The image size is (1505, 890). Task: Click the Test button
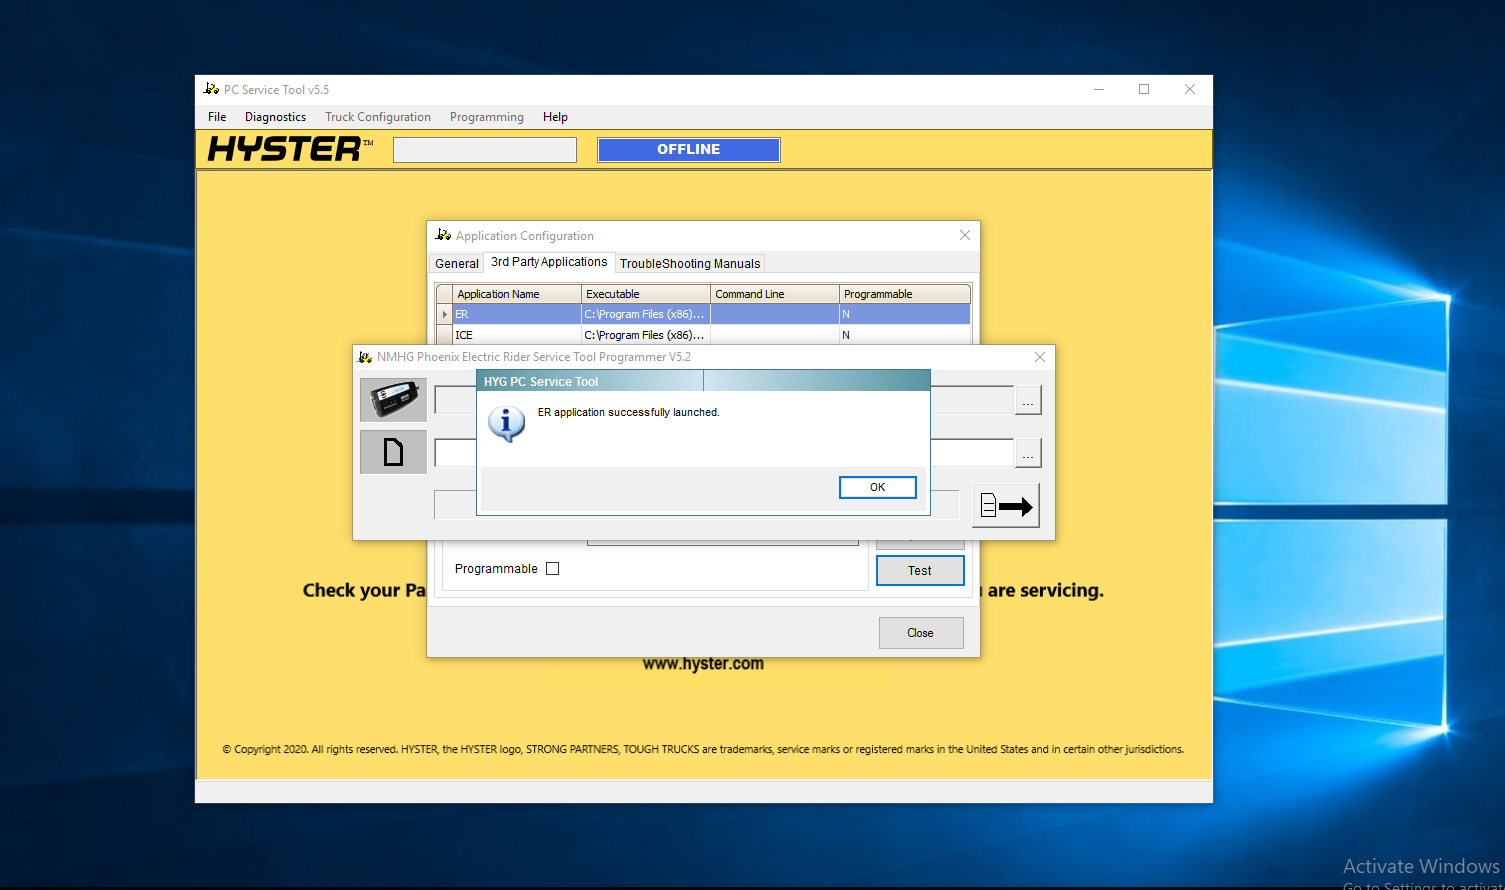pyautogui.click(x=920, y=570)
